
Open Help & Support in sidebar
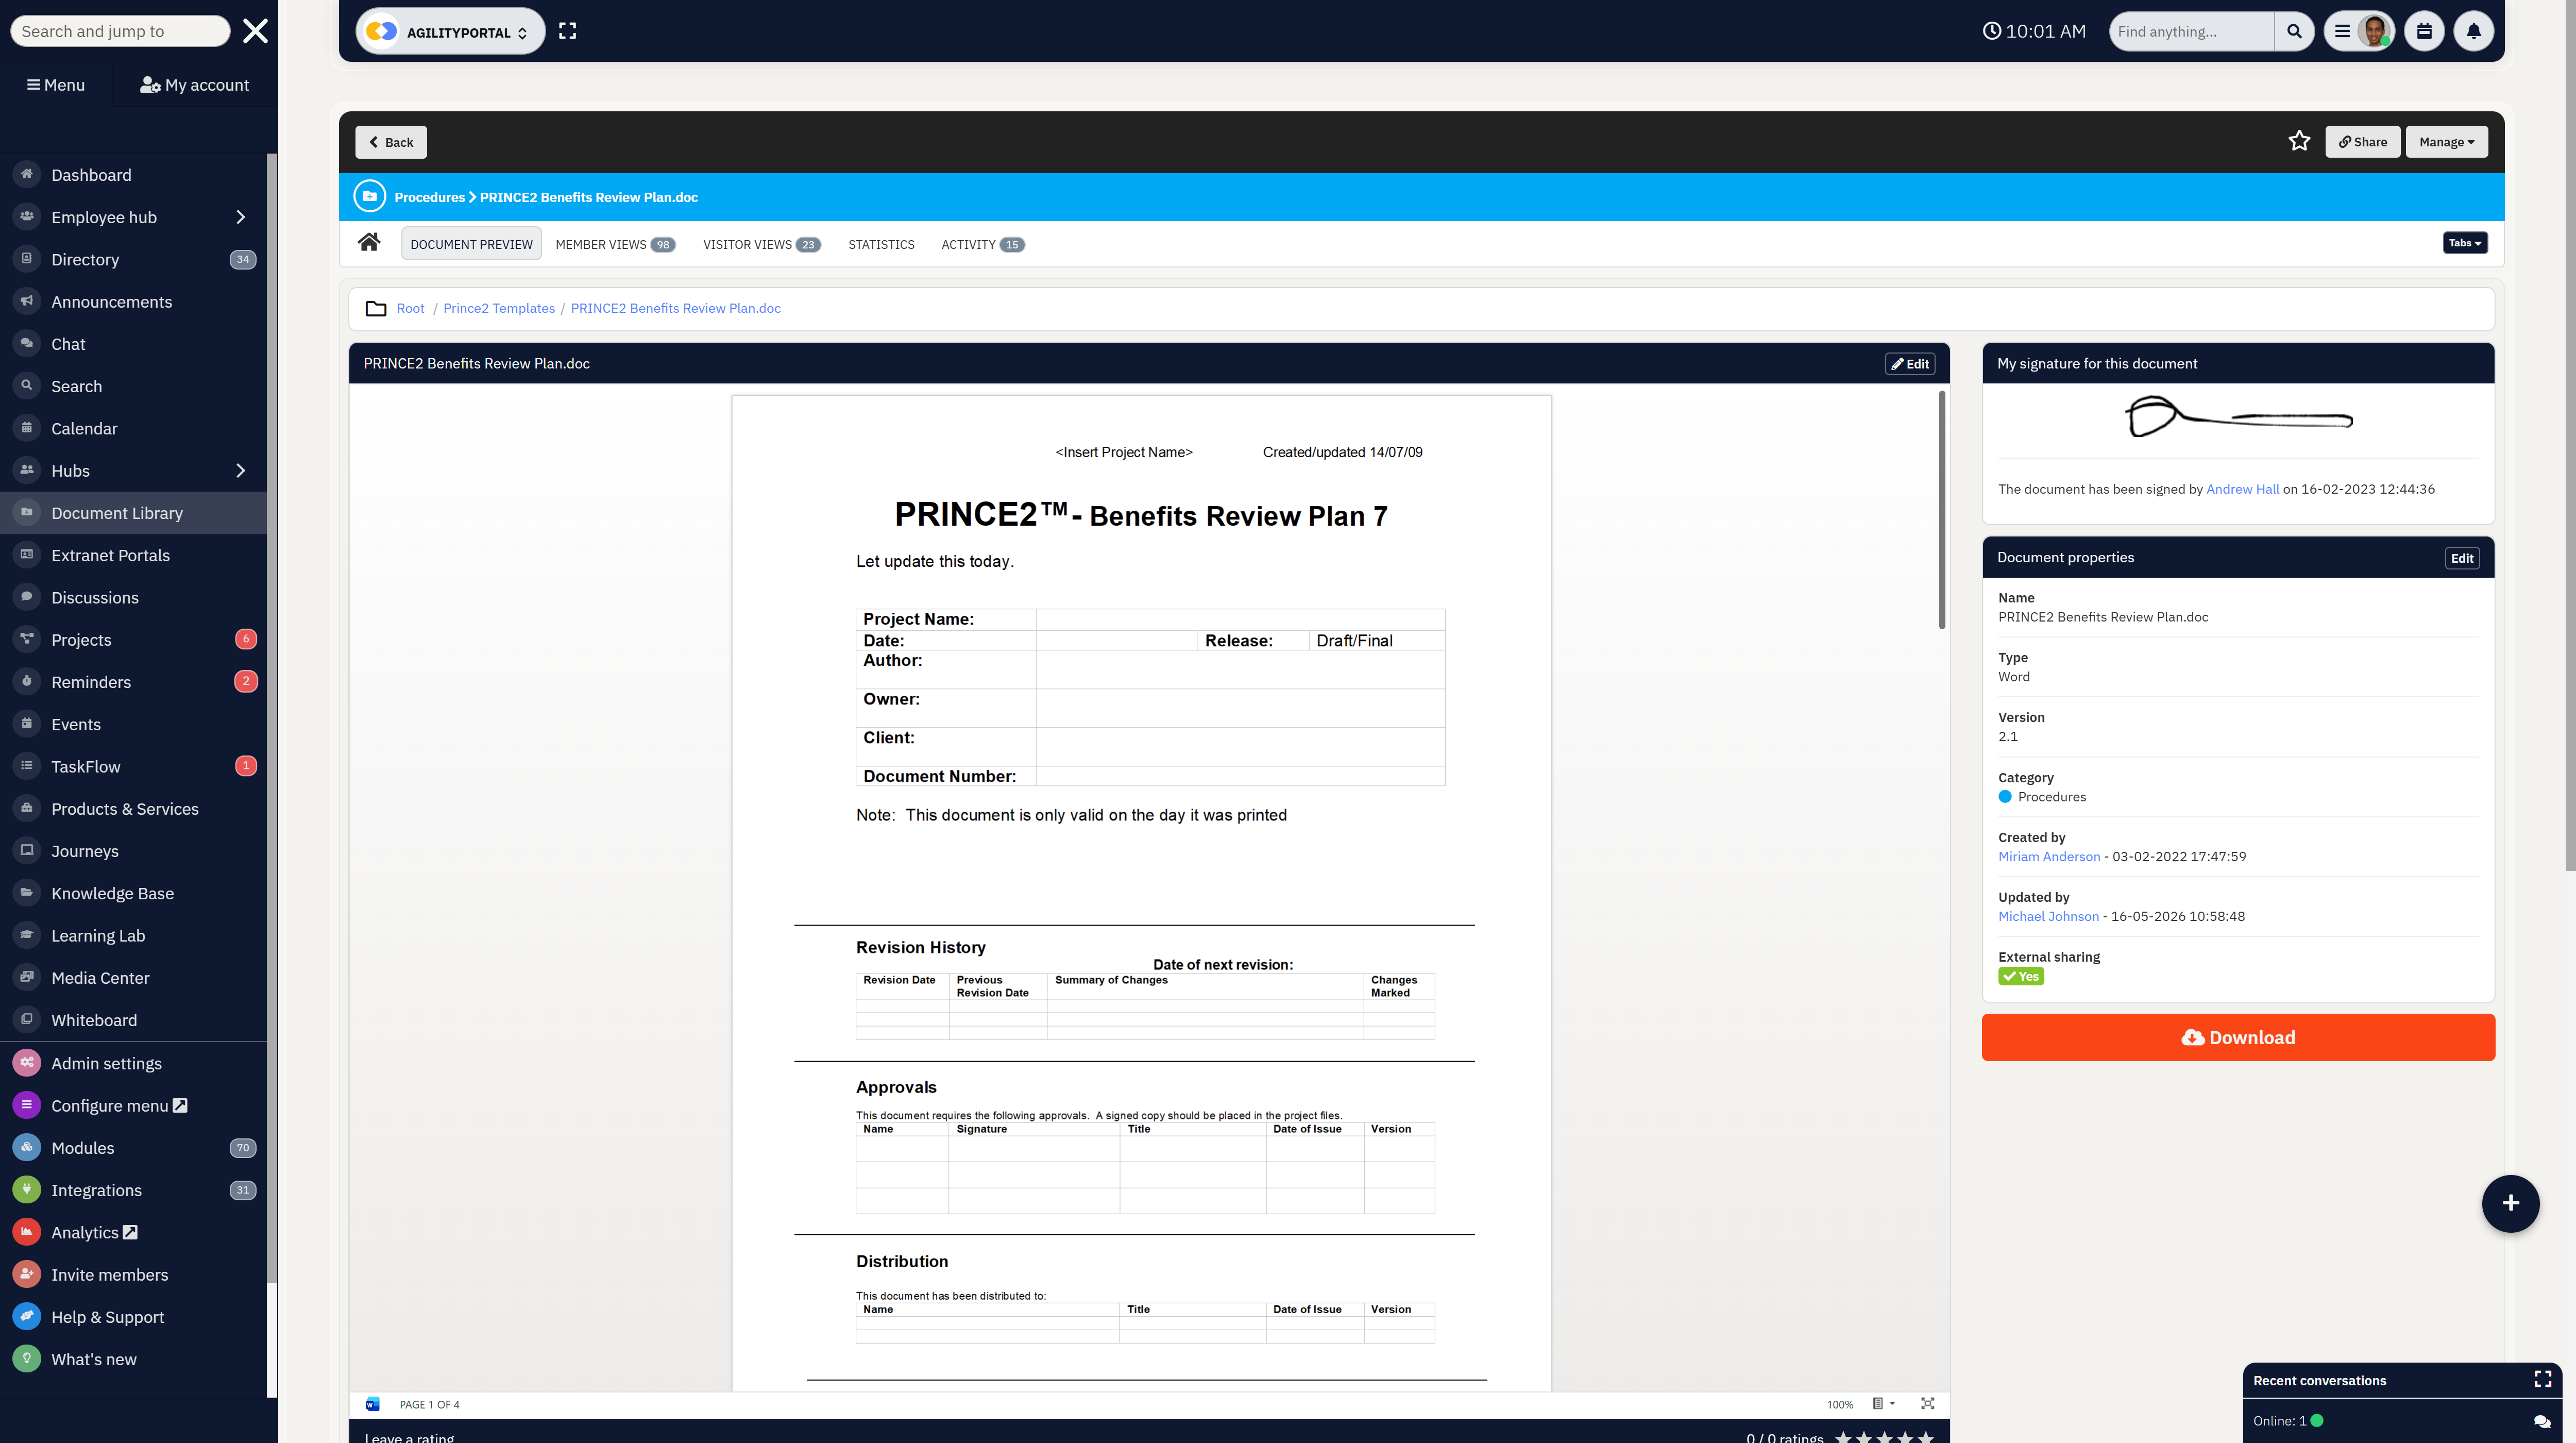133,1317
